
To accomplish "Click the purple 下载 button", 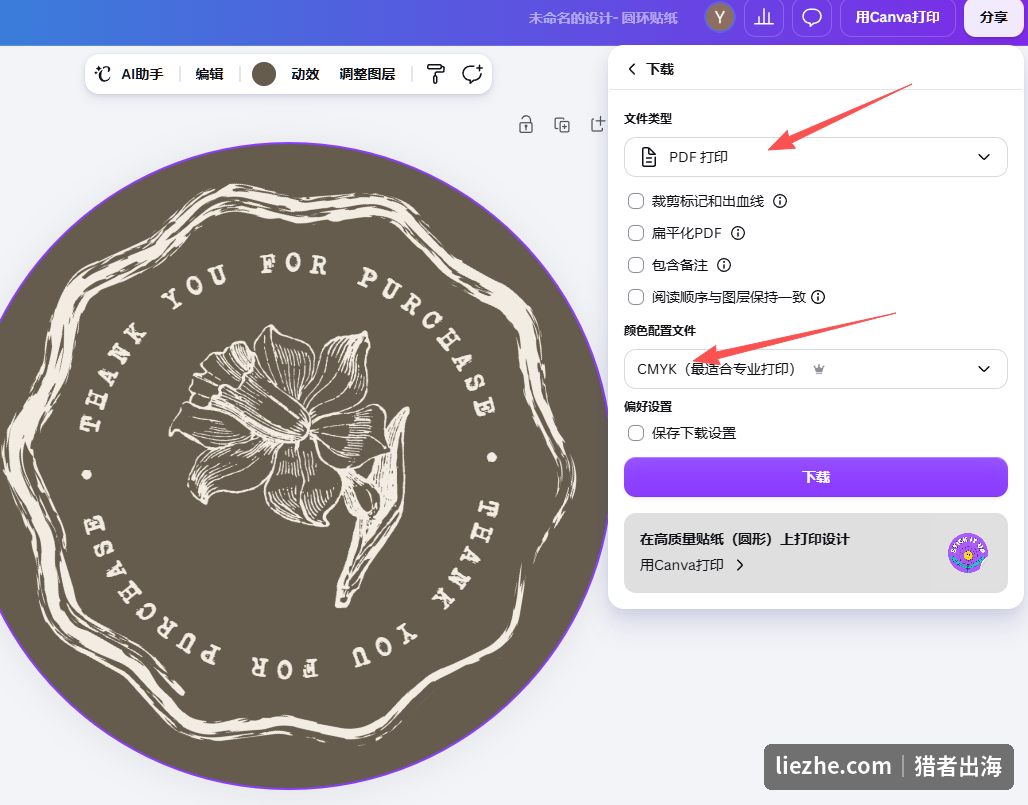I will pos(816,477).
